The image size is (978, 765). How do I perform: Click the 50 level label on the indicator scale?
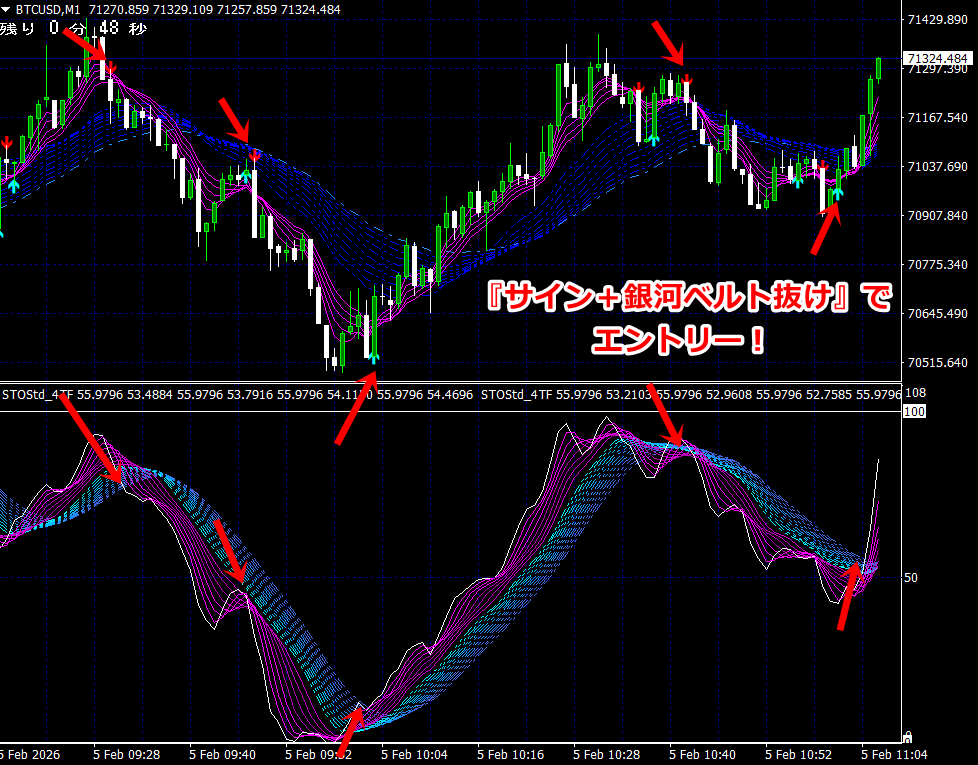coord(911,578)
